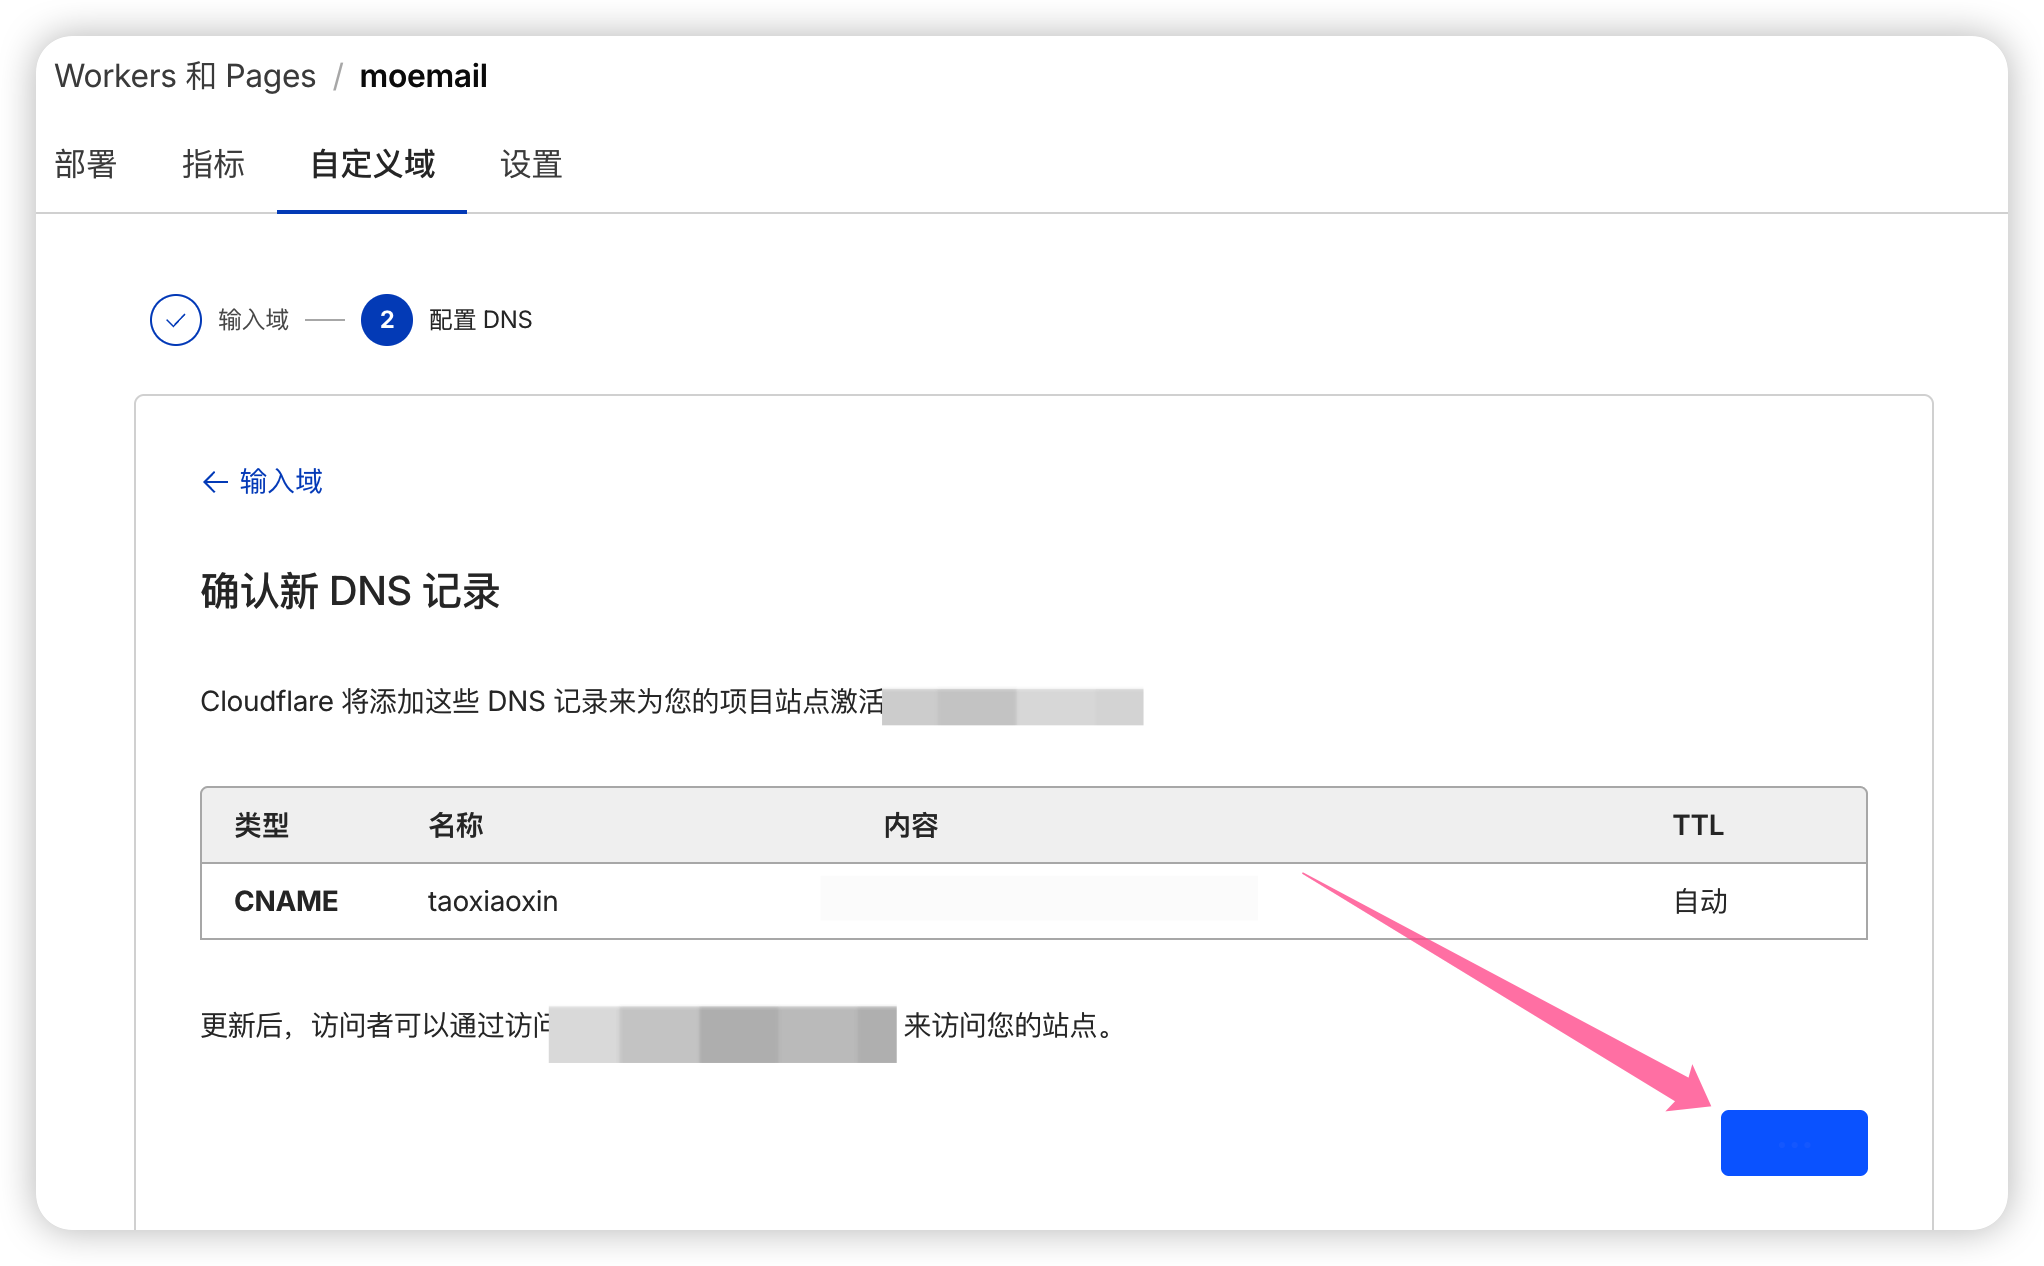The height and width of the screenshot is (1266, 2044).
Task: Click the taoxiaoxin record name cell
Action: coord(492,901)
